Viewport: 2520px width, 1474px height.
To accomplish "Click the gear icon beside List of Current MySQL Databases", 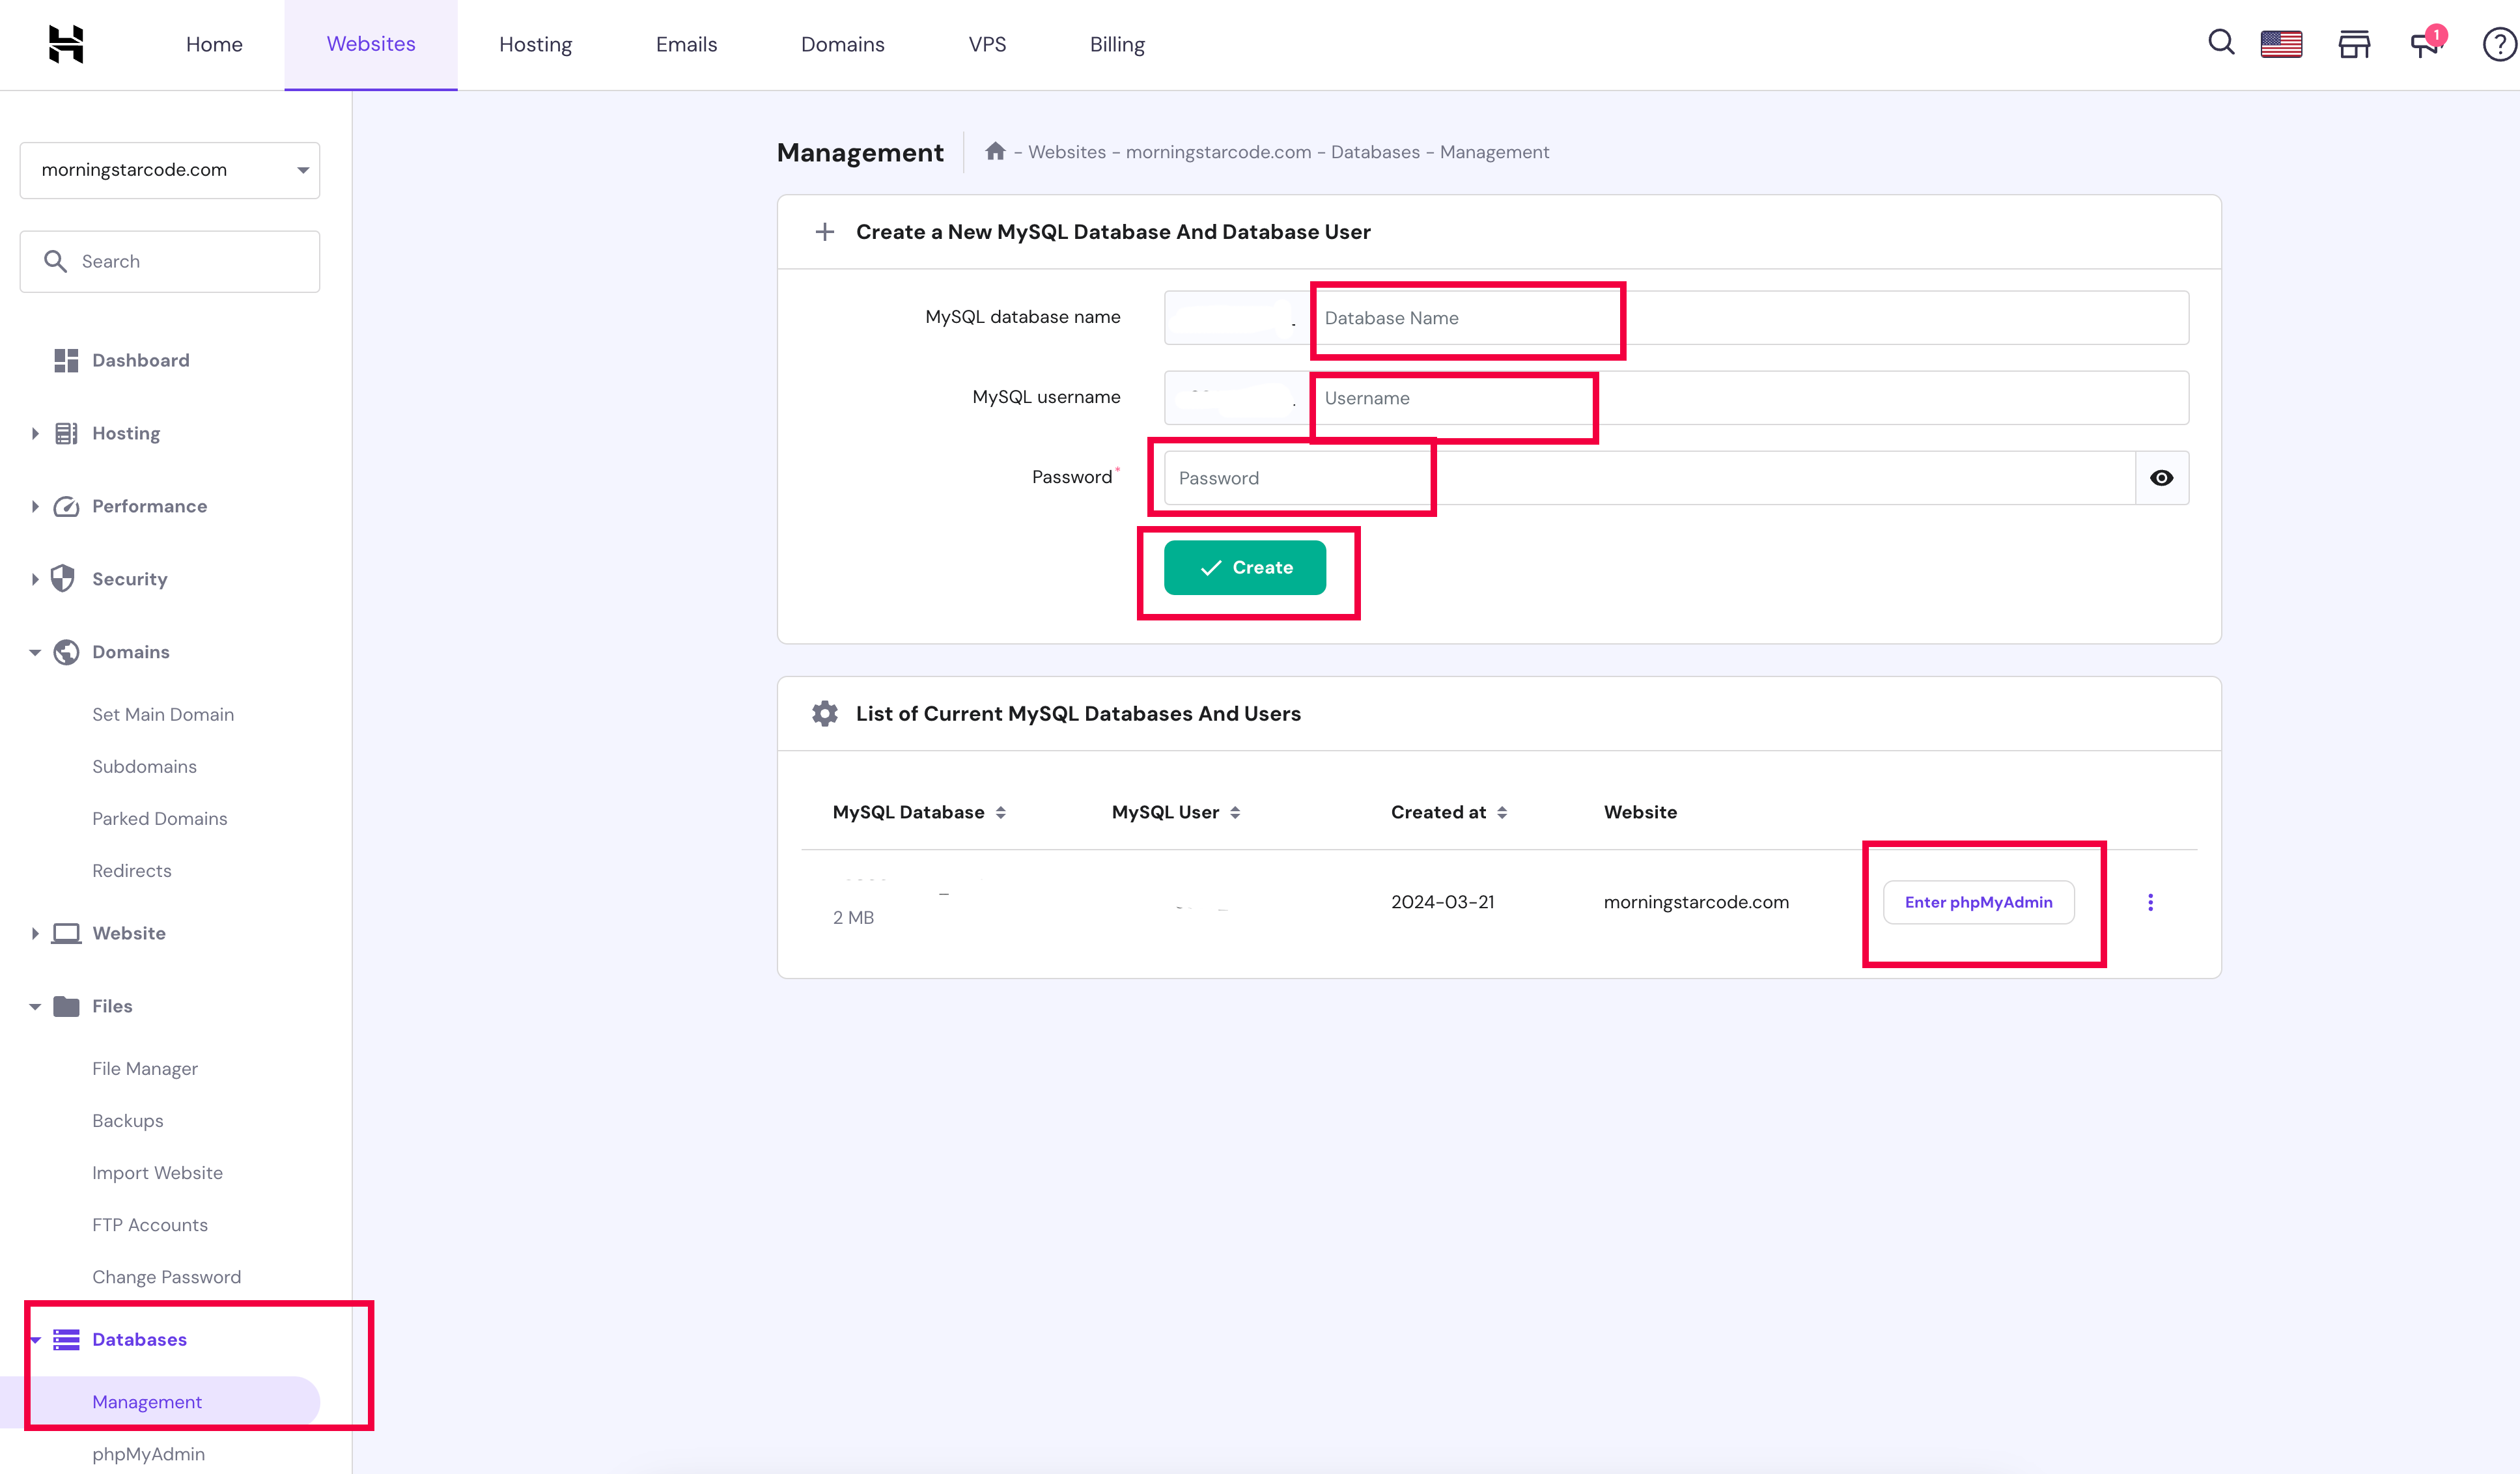I will (825, 713).
